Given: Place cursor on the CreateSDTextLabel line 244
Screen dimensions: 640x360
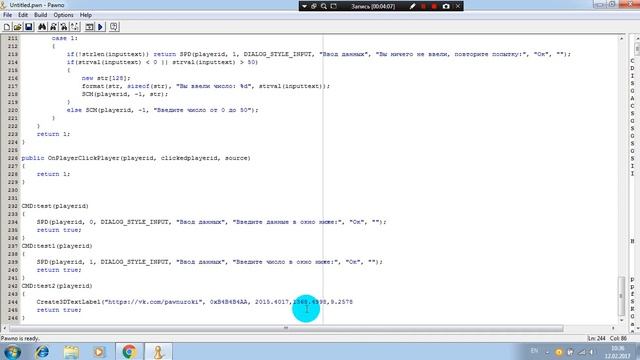Looking at the screenshot, I should tap(195, 302).
